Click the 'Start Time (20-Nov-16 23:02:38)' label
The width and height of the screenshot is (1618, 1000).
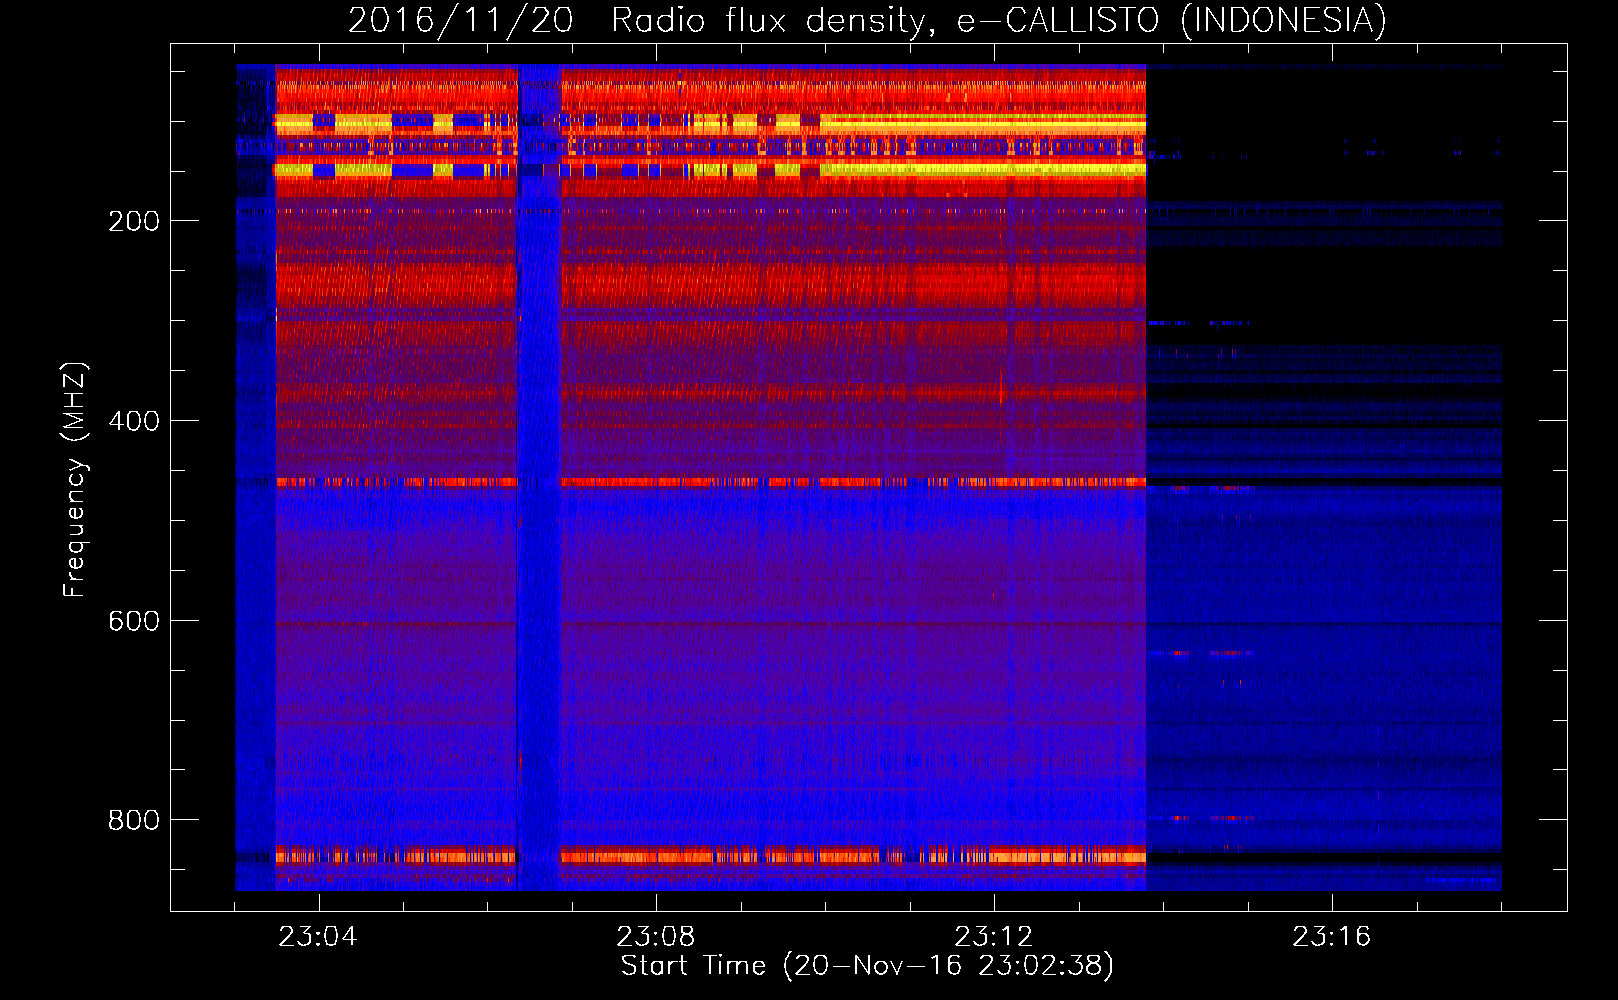(x=867, y=966)
